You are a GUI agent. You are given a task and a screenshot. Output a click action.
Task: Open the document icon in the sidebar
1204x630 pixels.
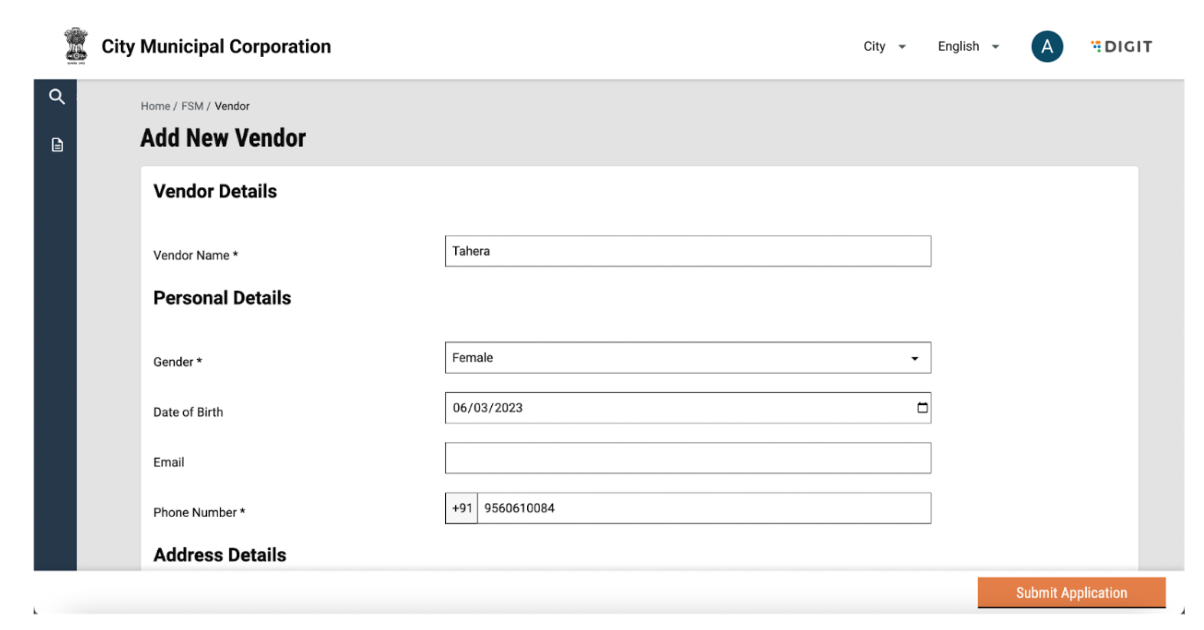[x=57, y=145]
